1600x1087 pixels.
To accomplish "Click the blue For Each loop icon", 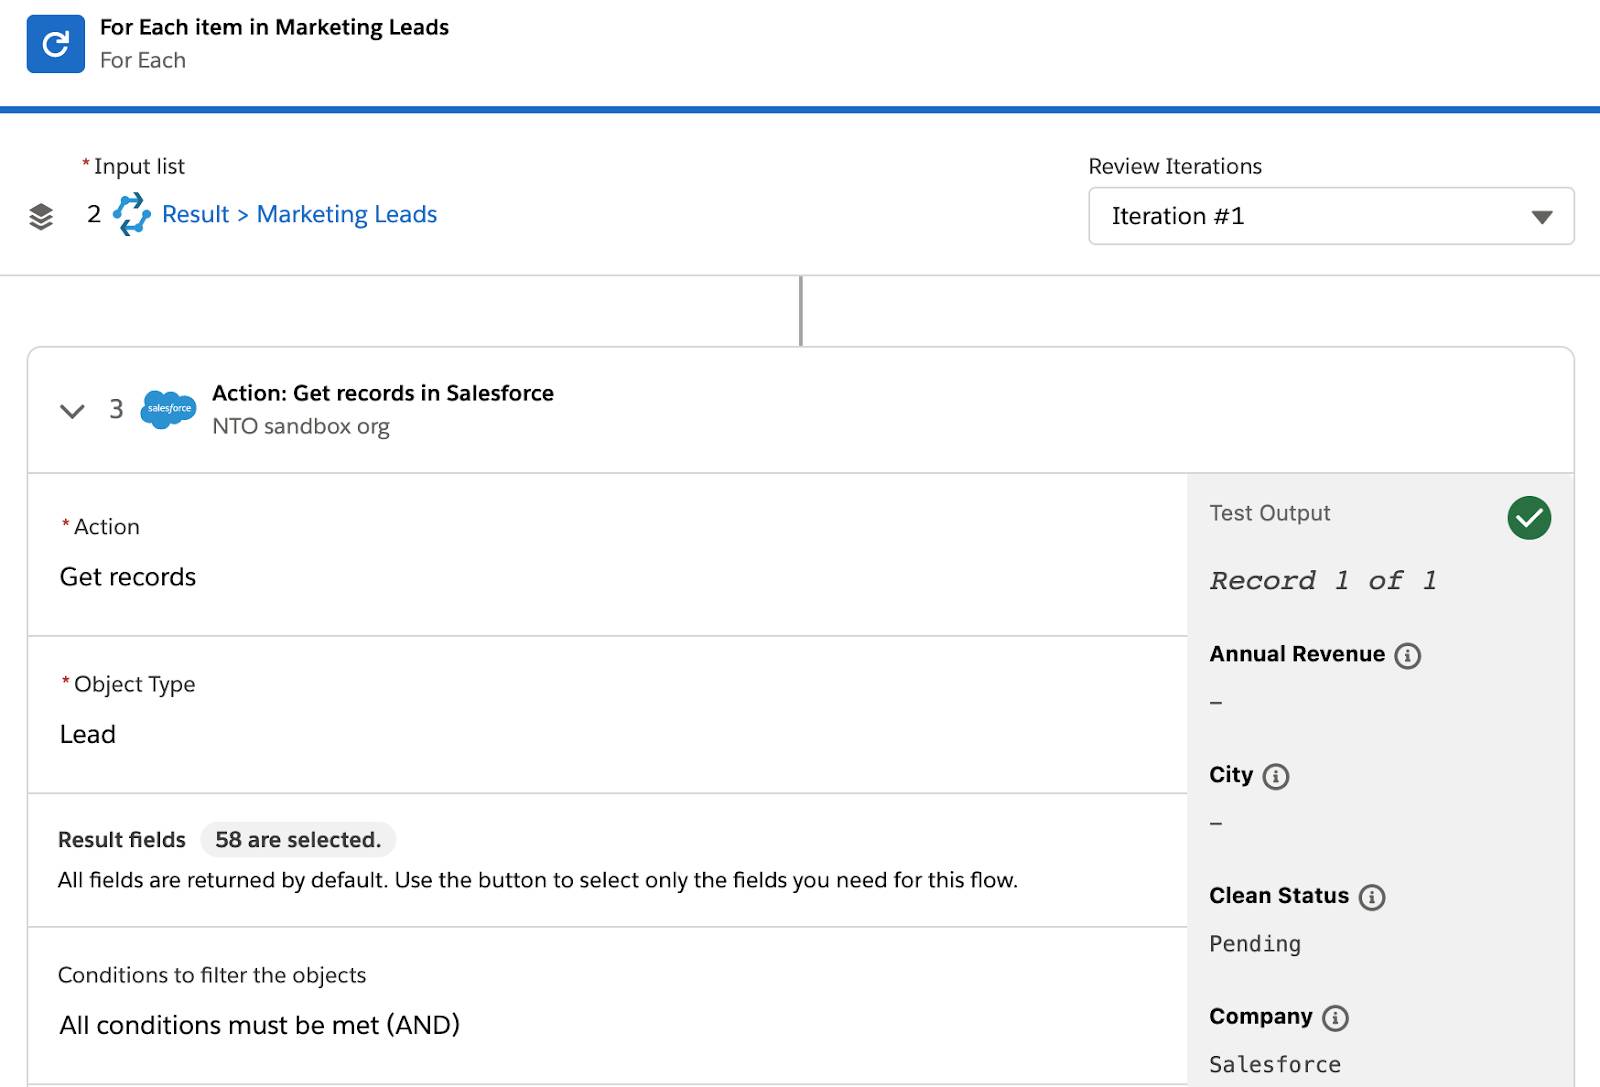I will pos(56,44).
